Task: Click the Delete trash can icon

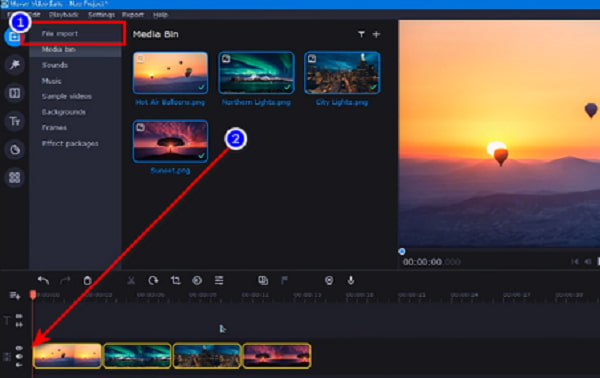Action: [x=88, y=280]
